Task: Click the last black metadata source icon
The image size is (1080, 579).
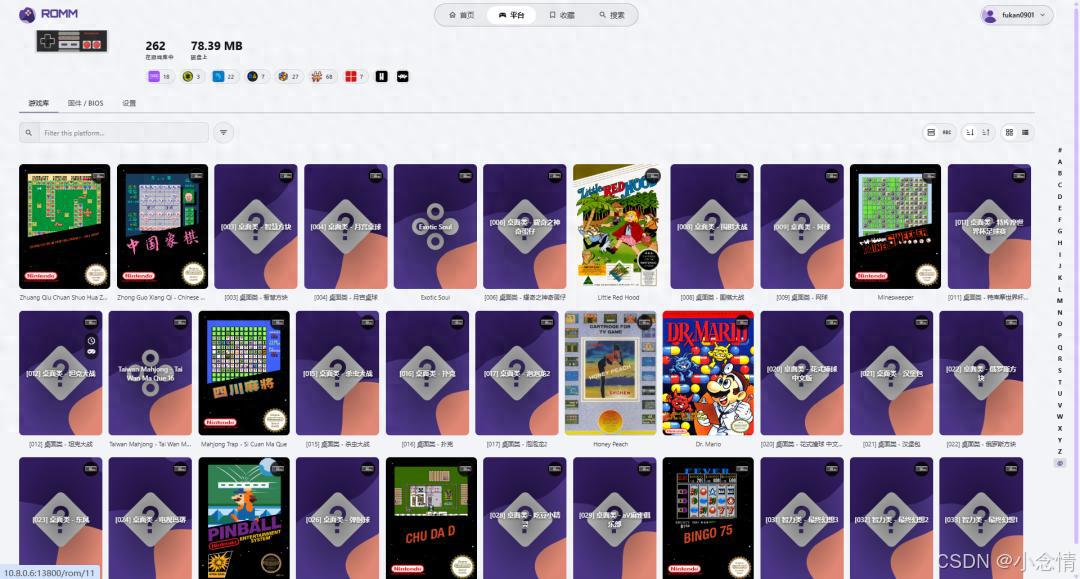Action: pos(403,76)
